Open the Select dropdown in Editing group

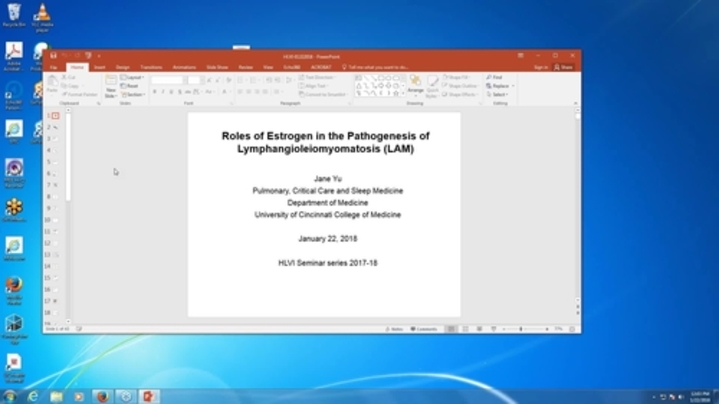point(498,94)
